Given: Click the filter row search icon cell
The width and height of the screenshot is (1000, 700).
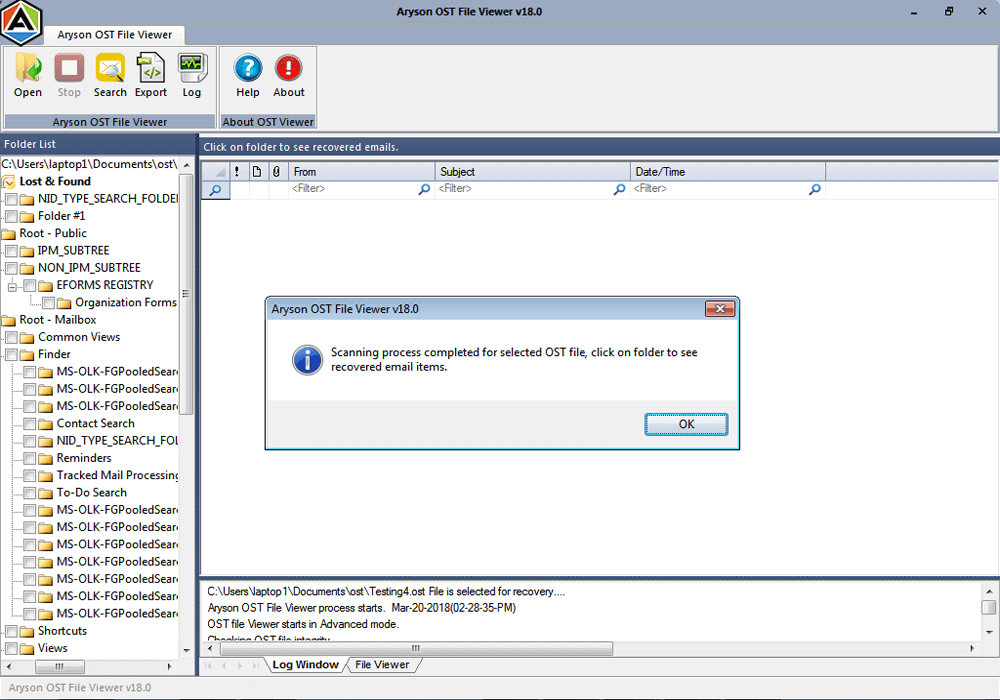Looking at the screenshot, I should coord(216,190).
